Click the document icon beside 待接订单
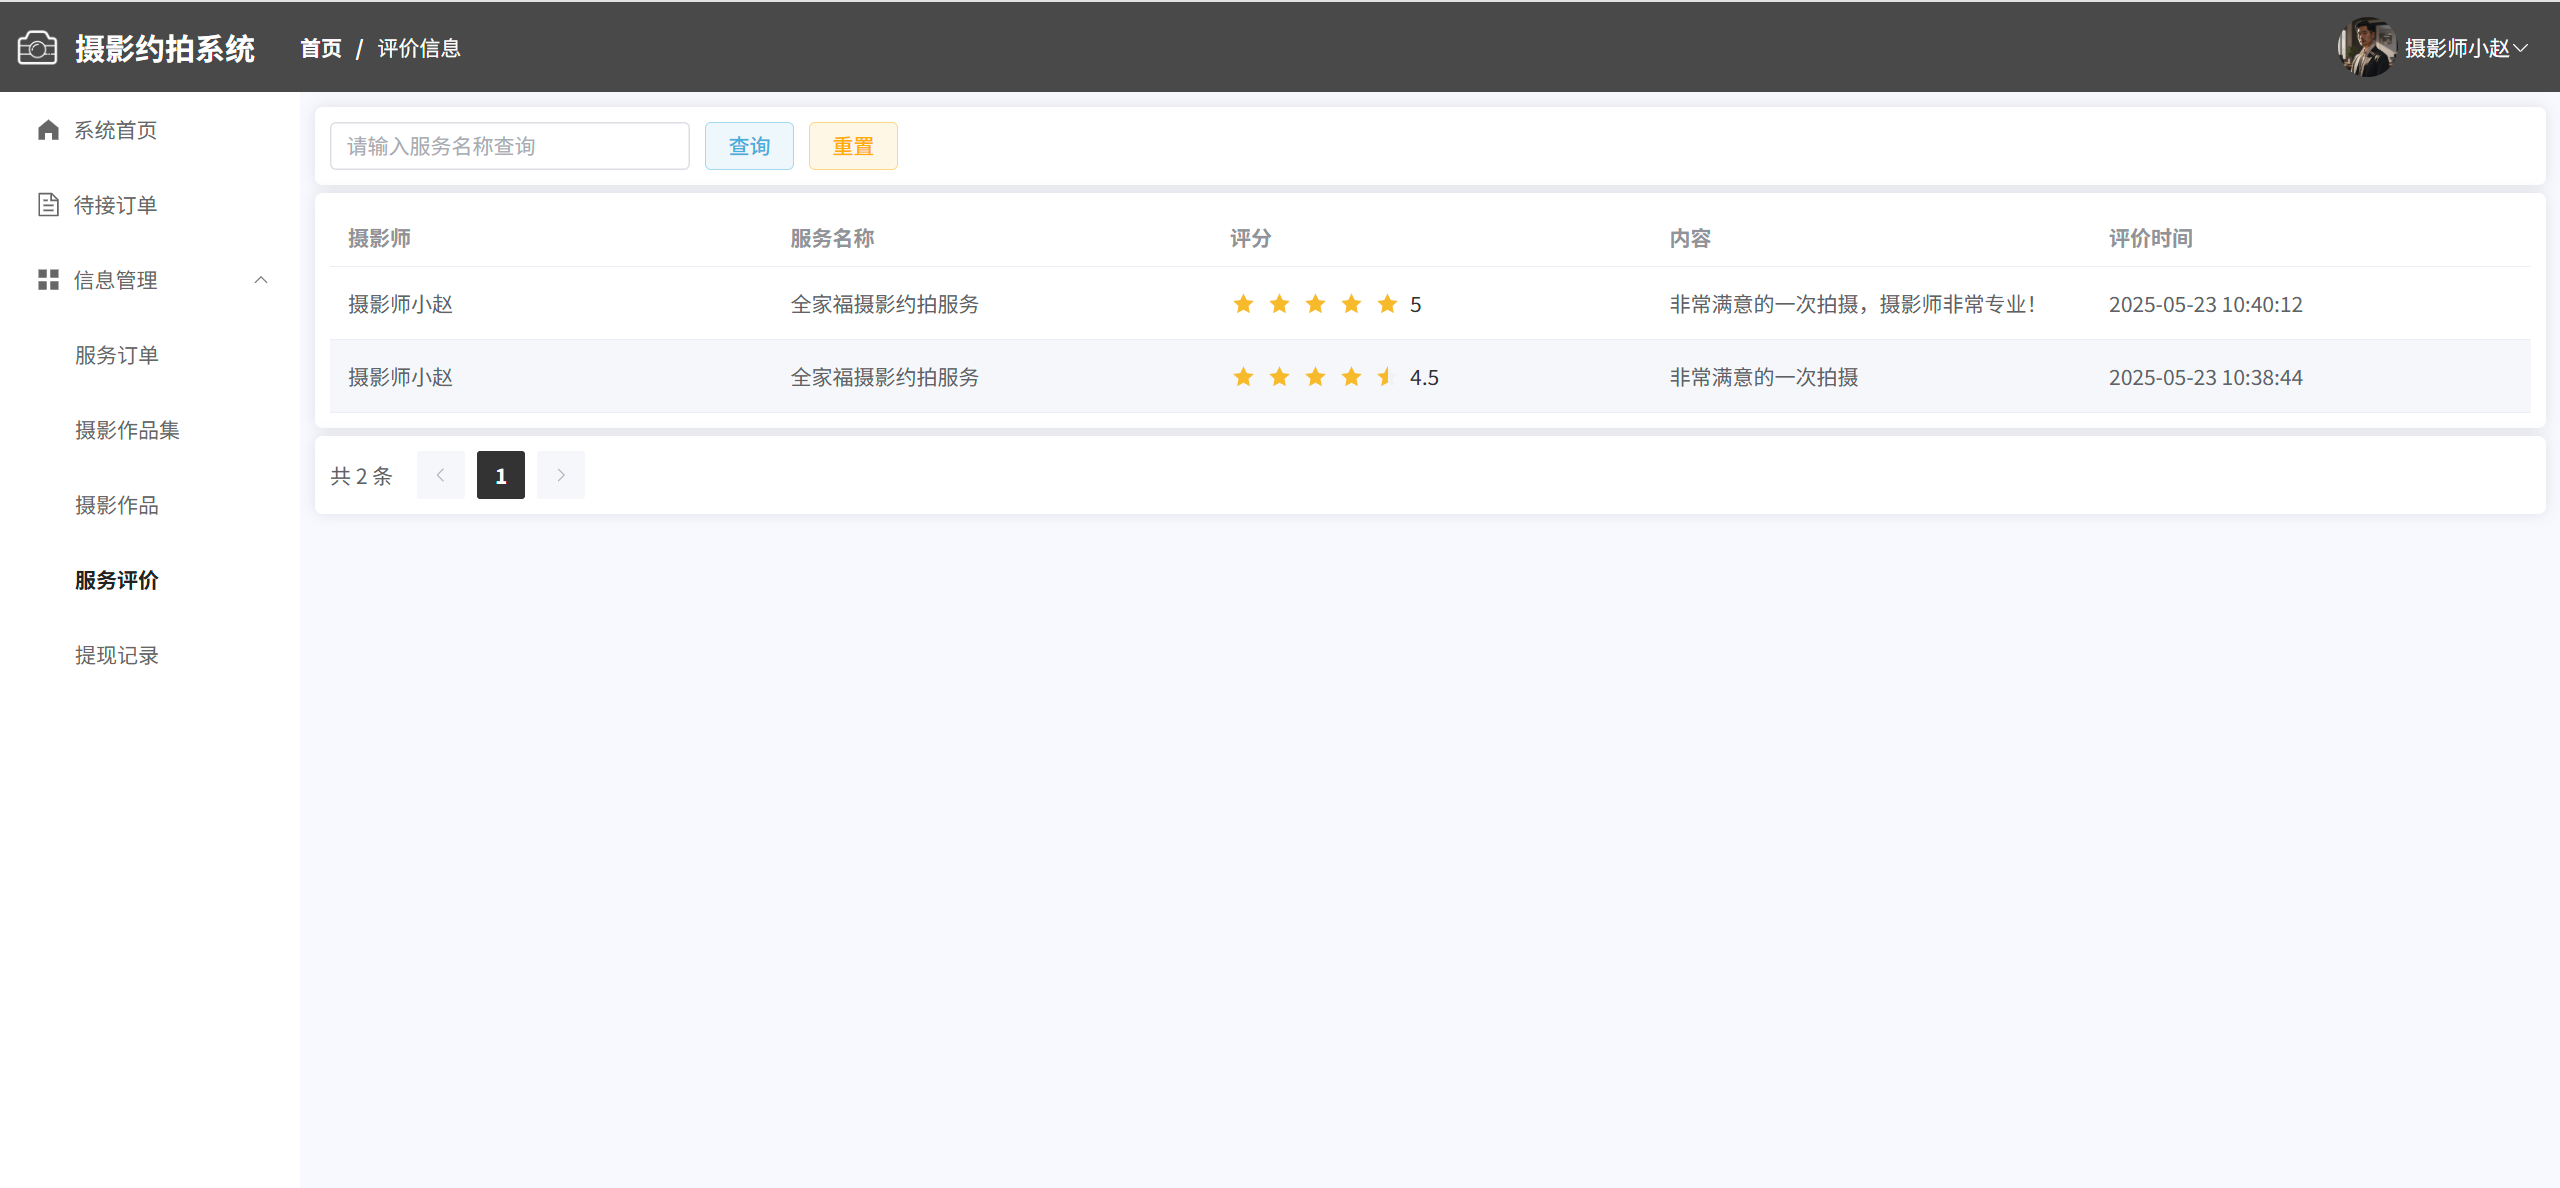This screenshot has height=1188, width=2560. click(x=48, y=205)
